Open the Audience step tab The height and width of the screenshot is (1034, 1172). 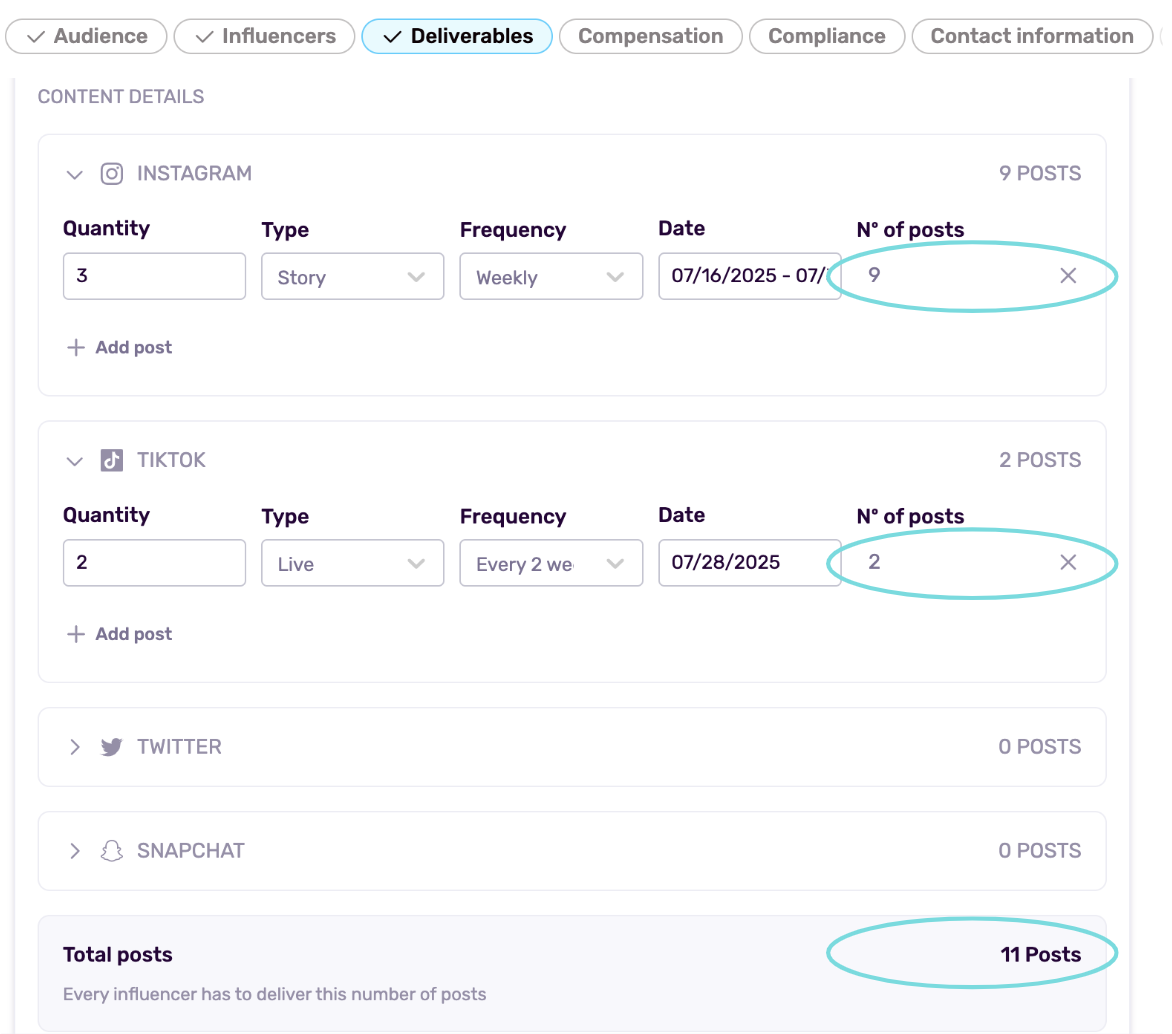[x=86, y=37]
